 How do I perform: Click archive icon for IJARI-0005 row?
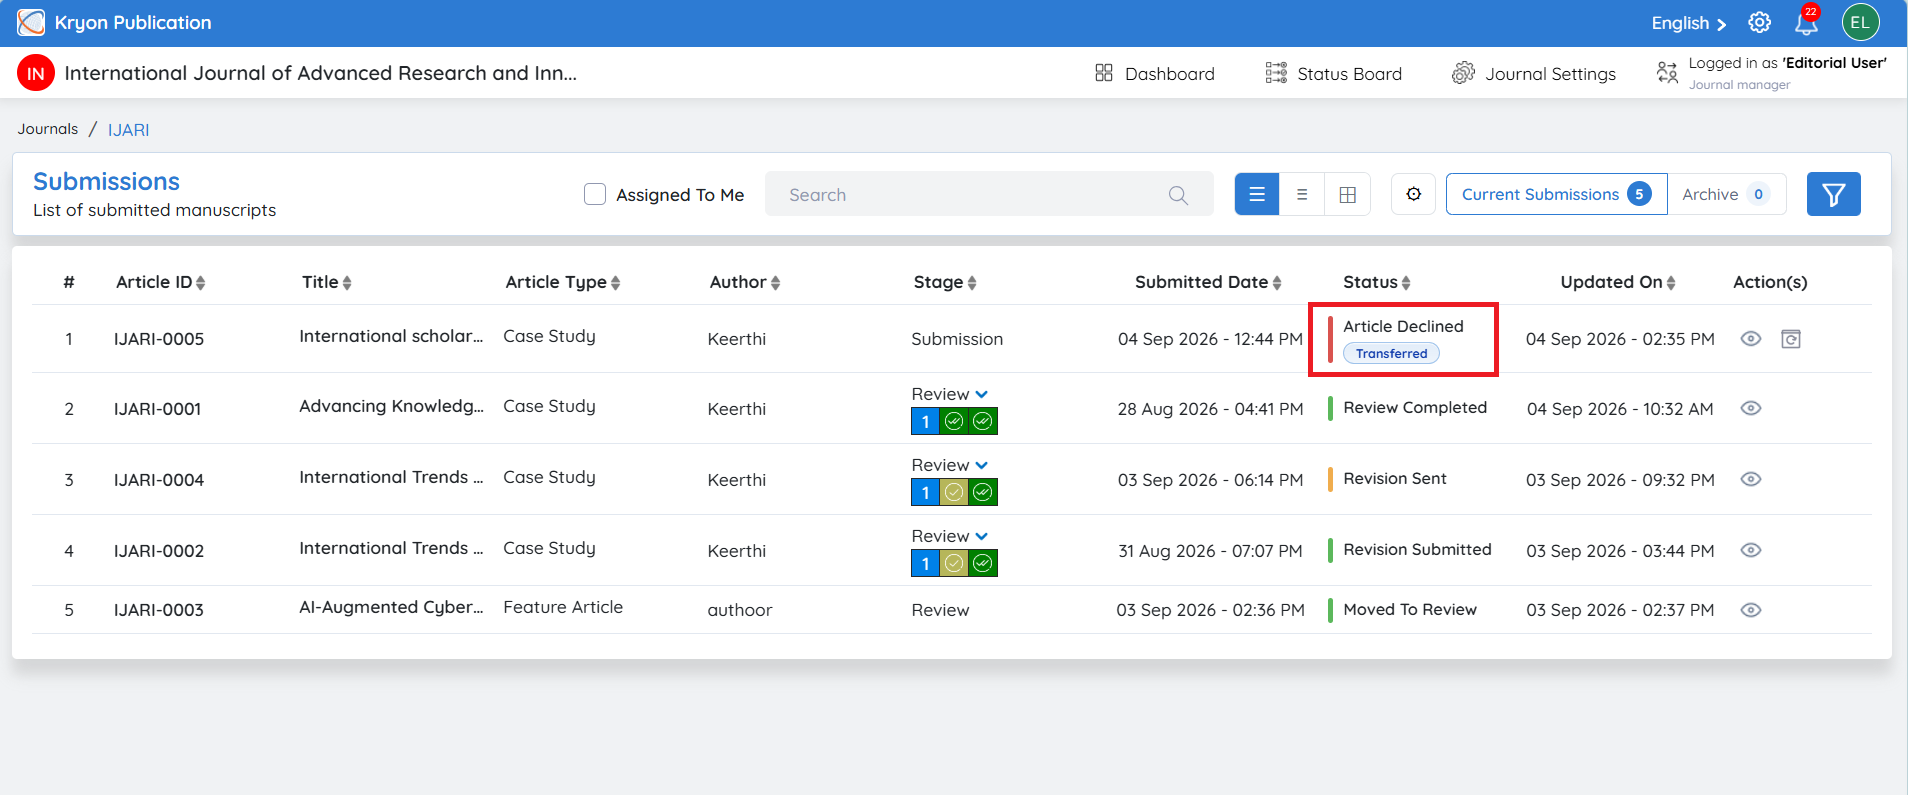tap(1791, 339)
